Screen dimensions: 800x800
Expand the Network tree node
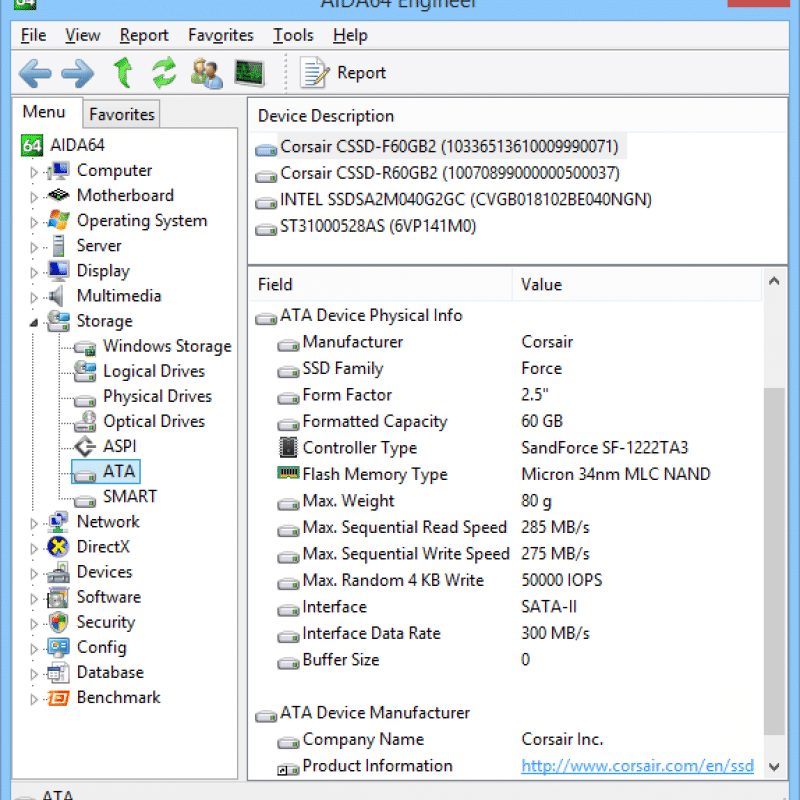click(34, 523)
